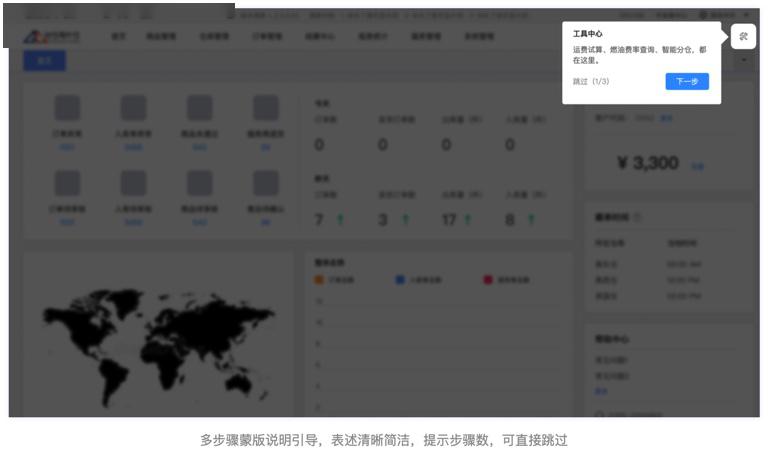Viewport: 775px width, 457px height.
Task: Click the statistic value 7
Action: [x=319, y=220]
